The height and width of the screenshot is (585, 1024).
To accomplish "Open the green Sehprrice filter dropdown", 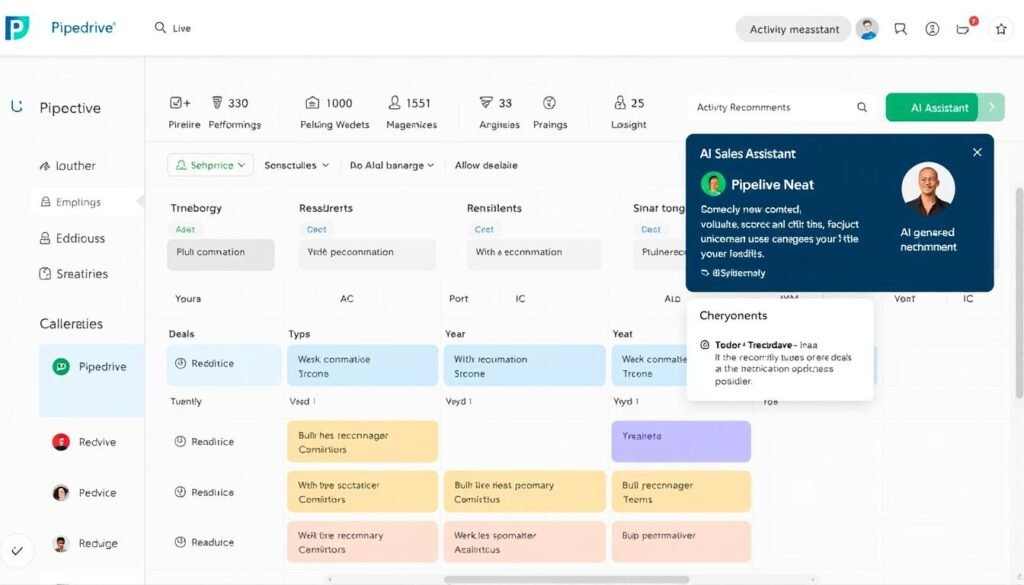I will 210,164.
